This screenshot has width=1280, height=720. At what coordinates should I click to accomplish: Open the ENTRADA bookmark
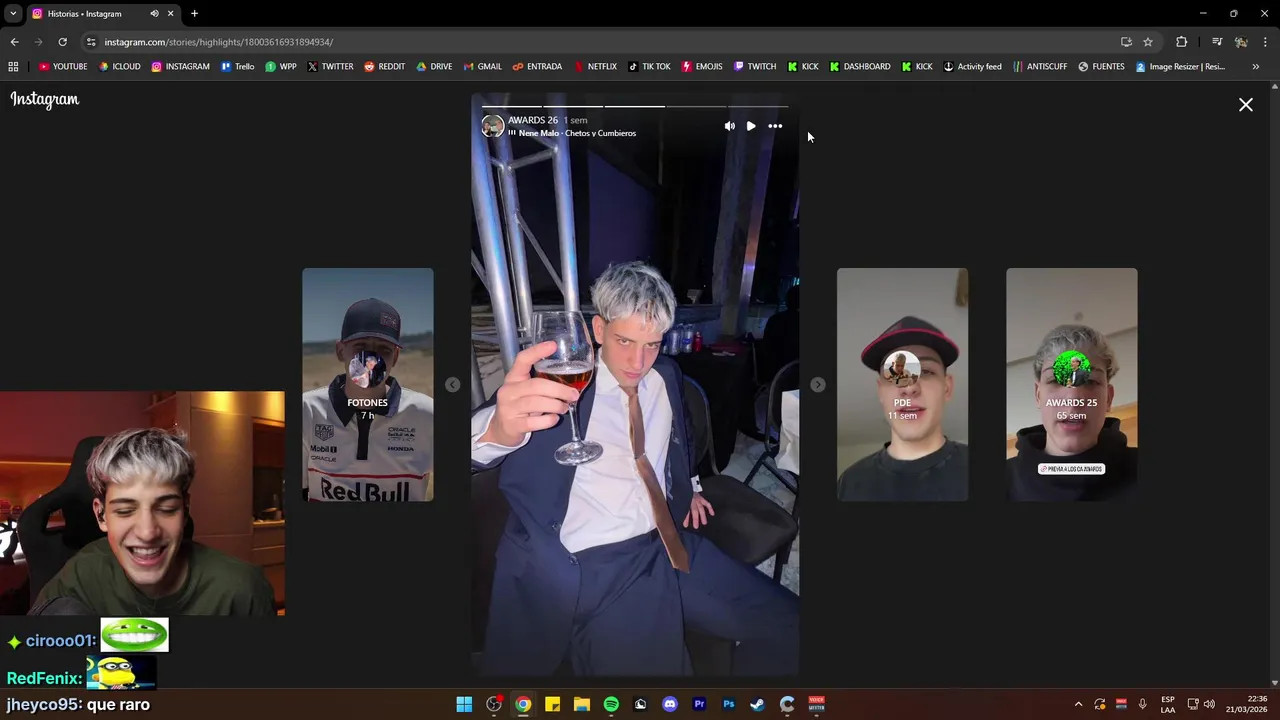coord(537,66)
